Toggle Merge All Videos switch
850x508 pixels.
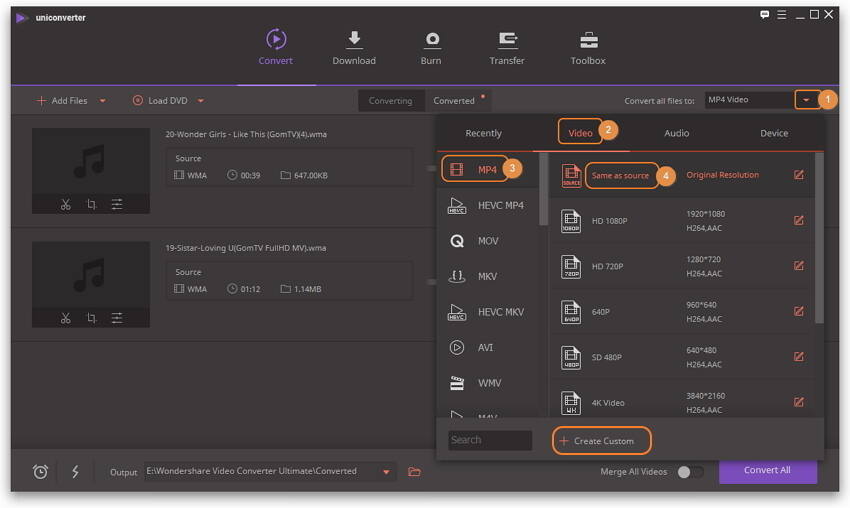690,472
